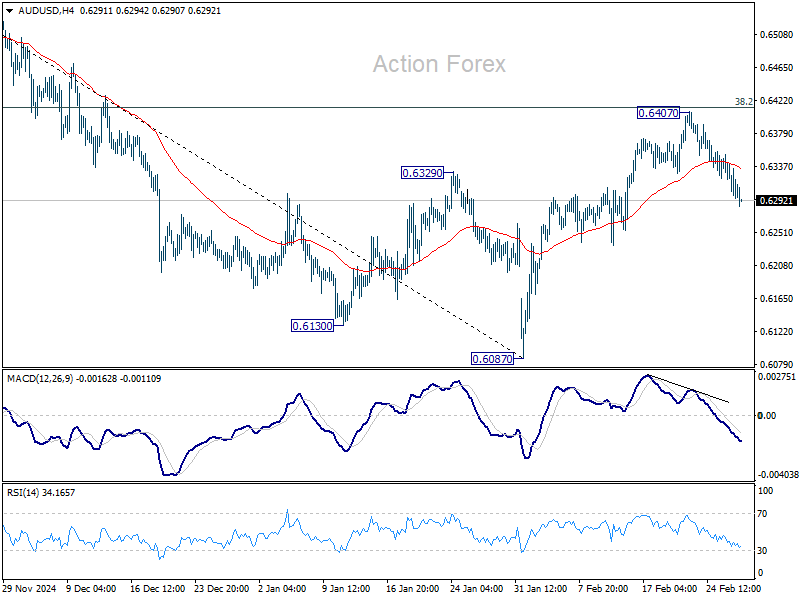The width and height of the screenshot is (800, 600).
Task: Click the 0.64650 price axis value
Action: 777,67
